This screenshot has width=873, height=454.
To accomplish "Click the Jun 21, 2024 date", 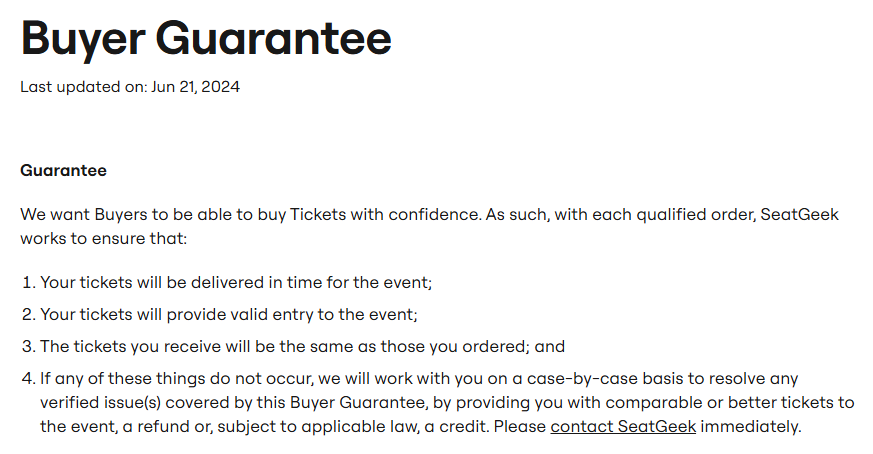I will coord(195,87).
